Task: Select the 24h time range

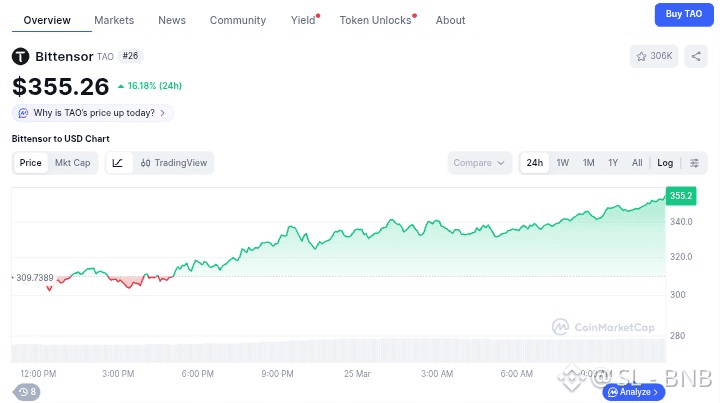Action: coord(534,163)
